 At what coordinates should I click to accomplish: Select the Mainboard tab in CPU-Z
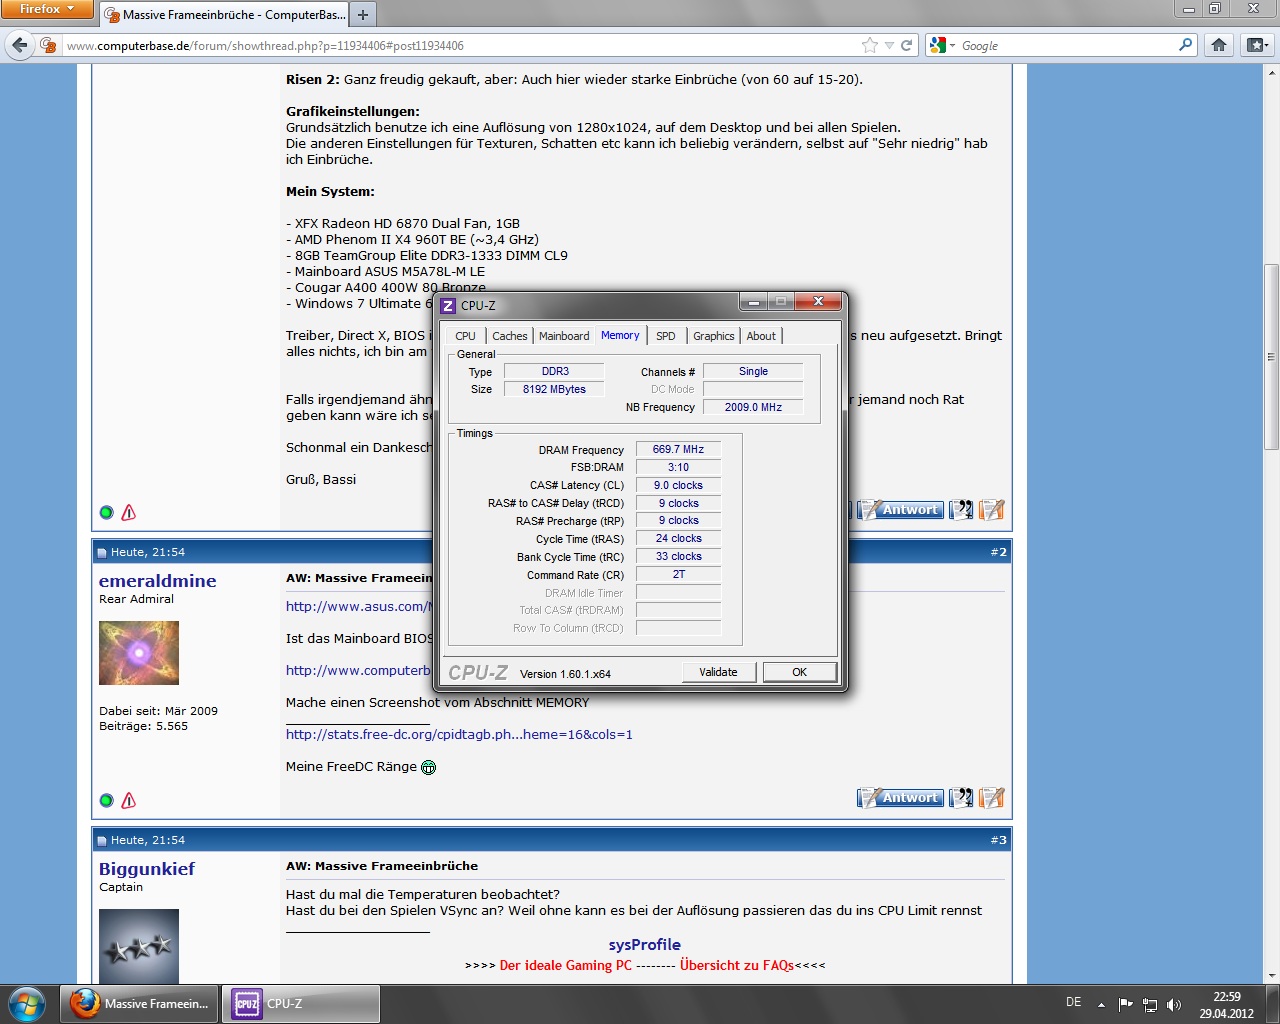click(564, 336)
